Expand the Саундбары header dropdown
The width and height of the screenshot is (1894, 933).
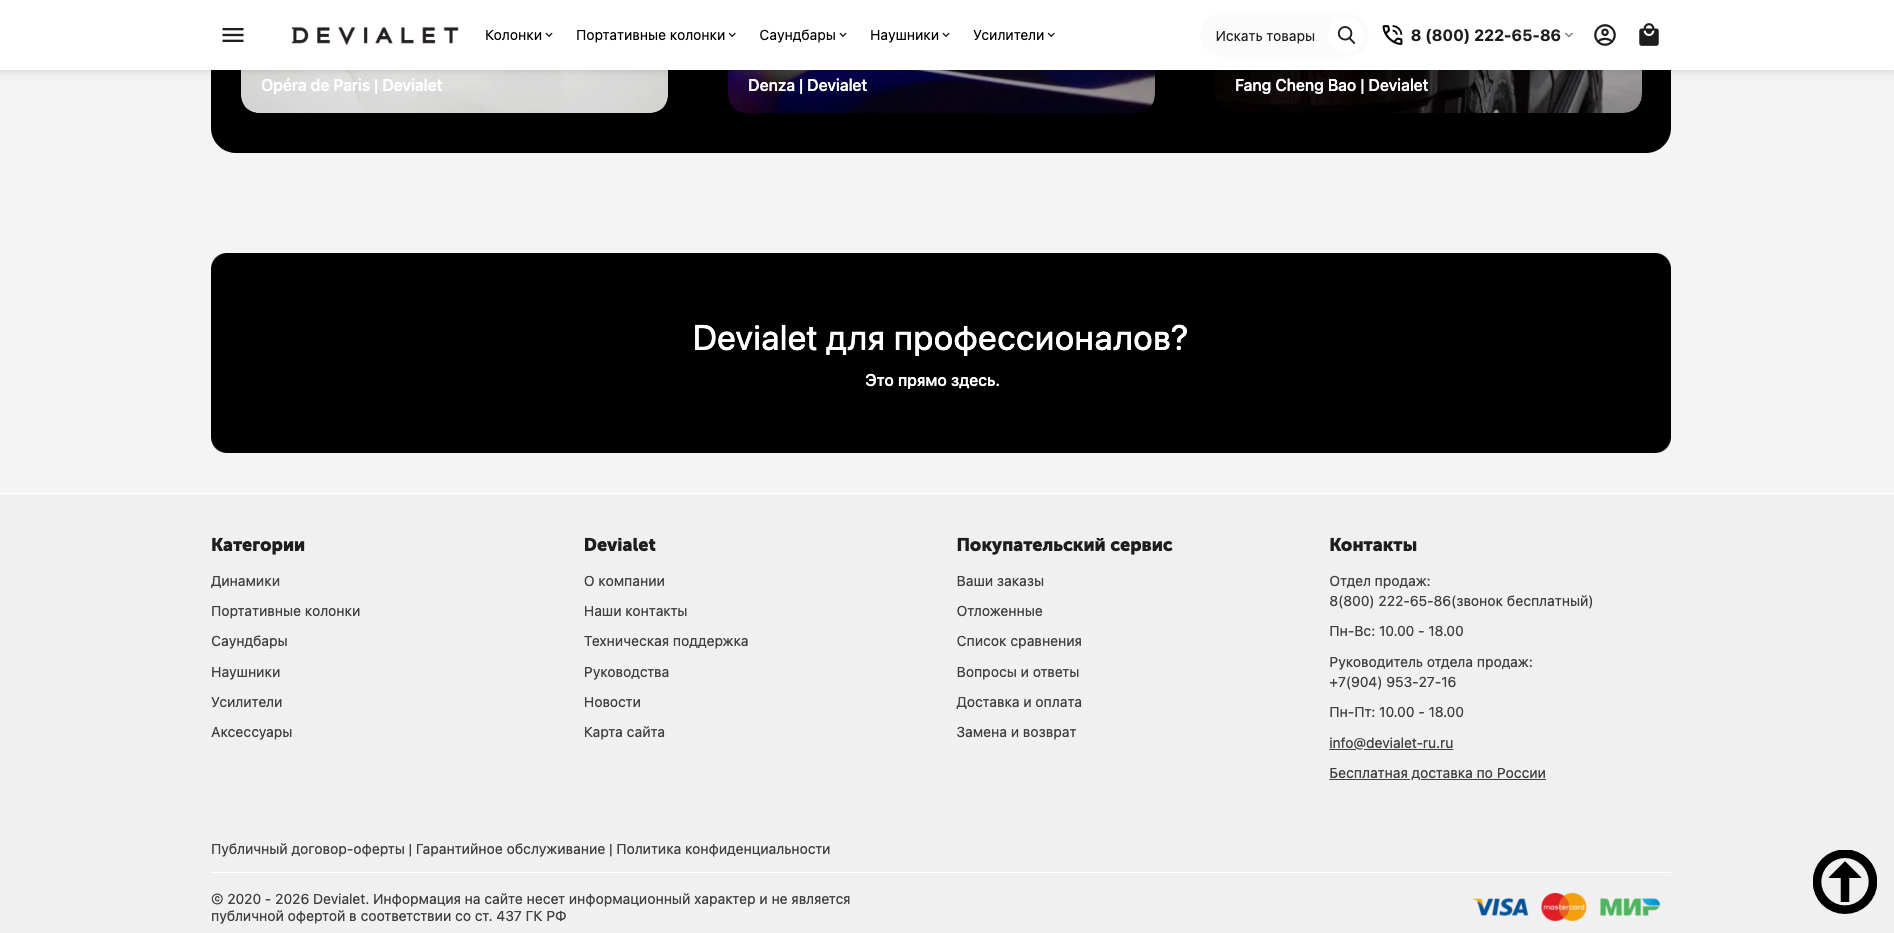click(803, 35)
